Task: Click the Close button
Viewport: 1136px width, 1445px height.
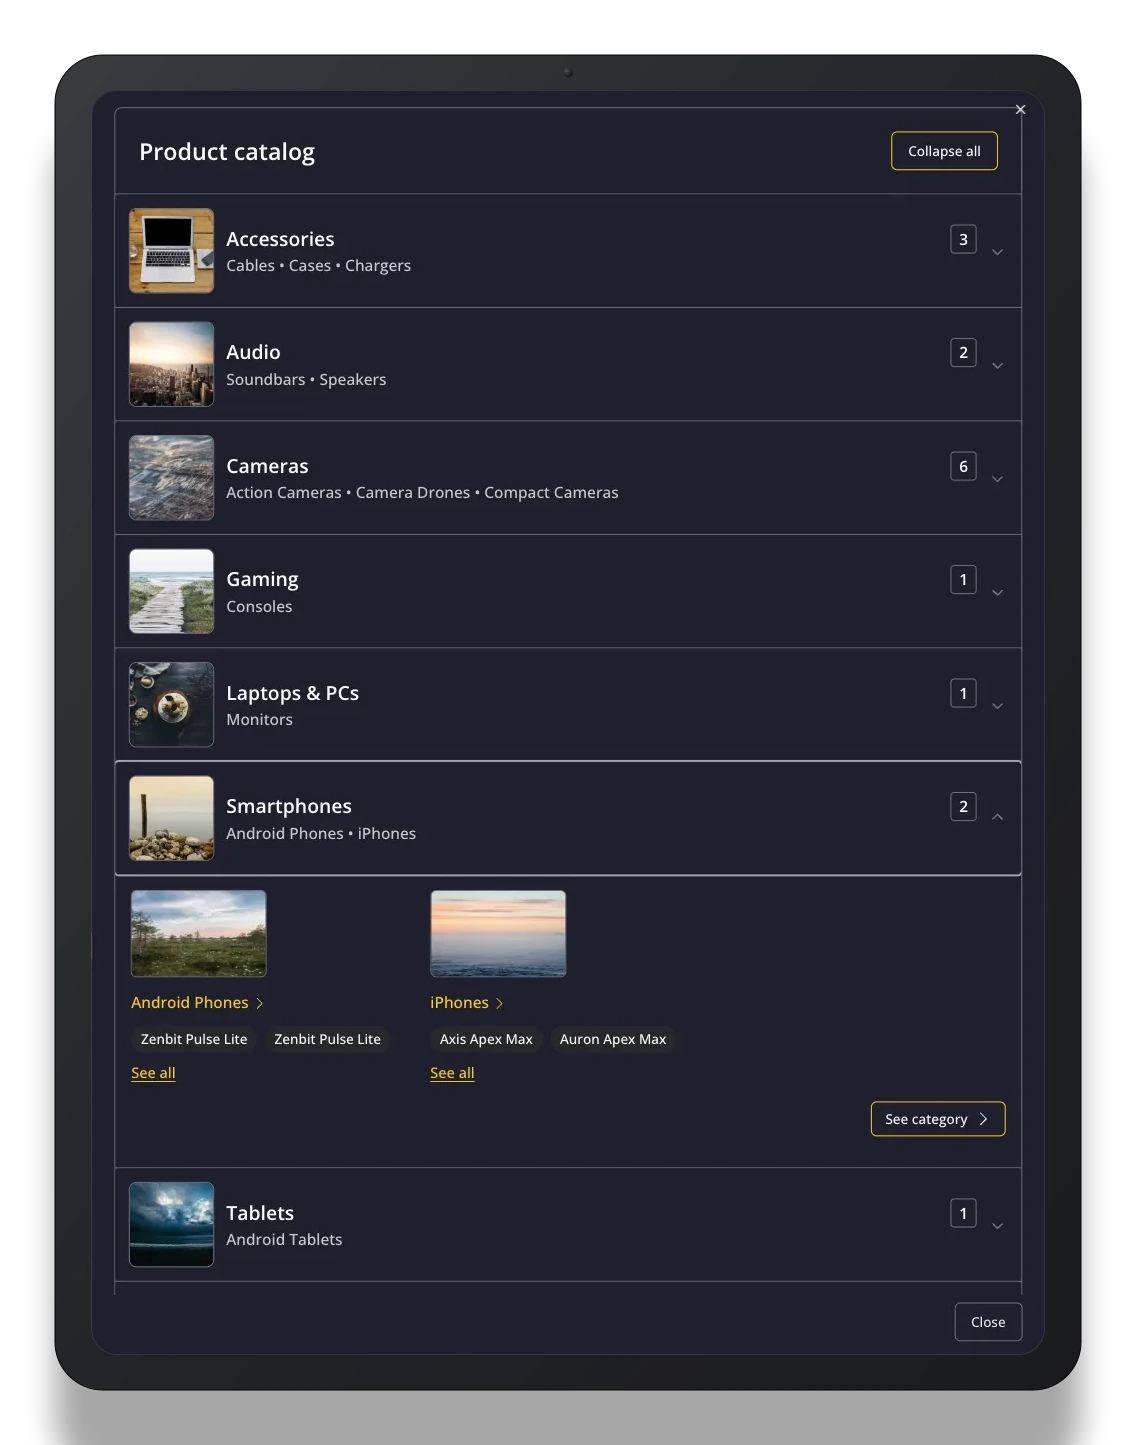Action: pyautogui.click(x=988, y=1322)
